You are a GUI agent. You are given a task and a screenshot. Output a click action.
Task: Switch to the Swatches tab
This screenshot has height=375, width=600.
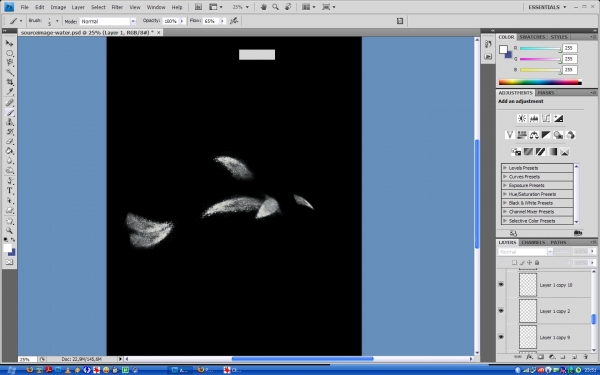tap(532, 37)
